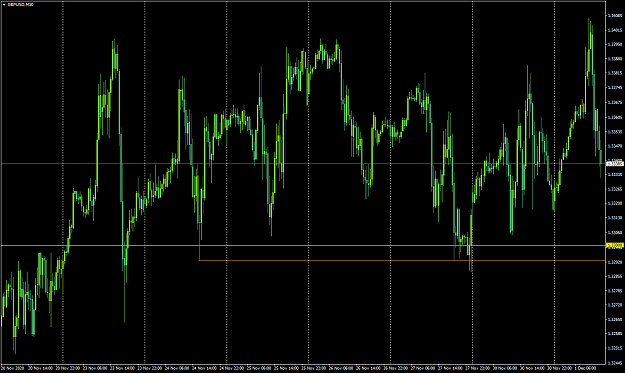Click the '24 Nov 14:00' time axis label
This screenshot has width=625, height=373.
pos(204,368)
